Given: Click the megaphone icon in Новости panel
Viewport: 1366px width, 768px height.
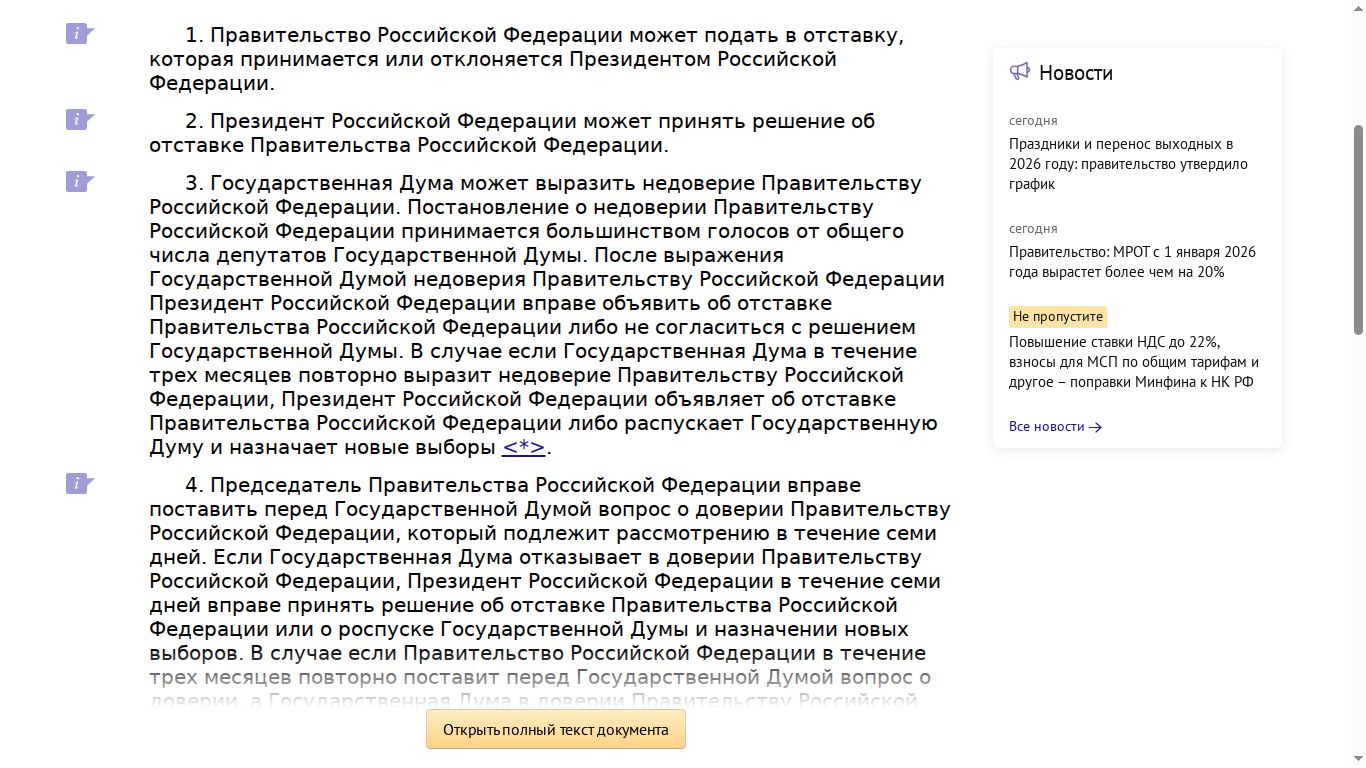Looking at the screenshot, I should click(x=1019, y=72).
